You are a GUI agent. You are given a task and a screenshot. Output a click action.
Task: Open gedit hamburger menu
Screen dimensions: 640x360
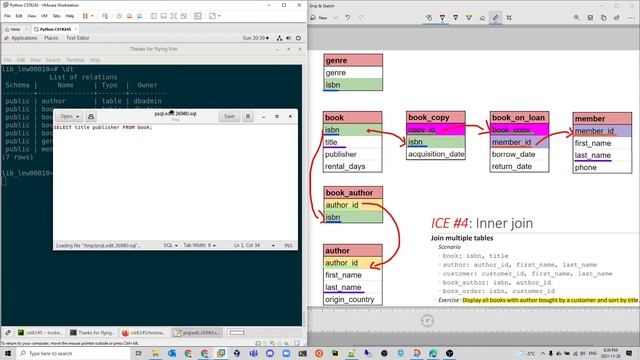(248, 116)
